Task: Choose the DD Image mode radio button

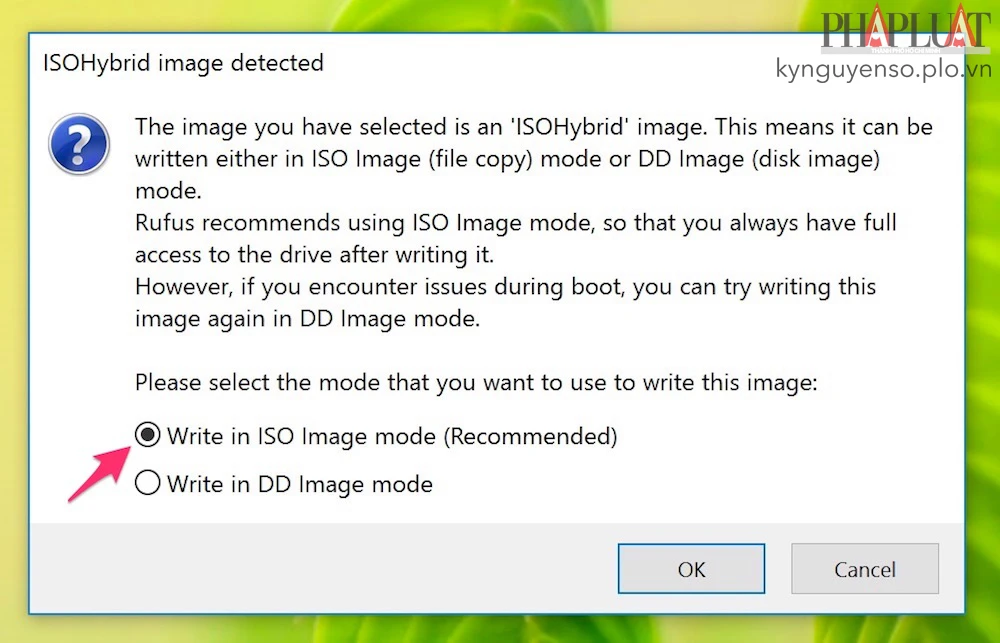Action: (147, 484)
